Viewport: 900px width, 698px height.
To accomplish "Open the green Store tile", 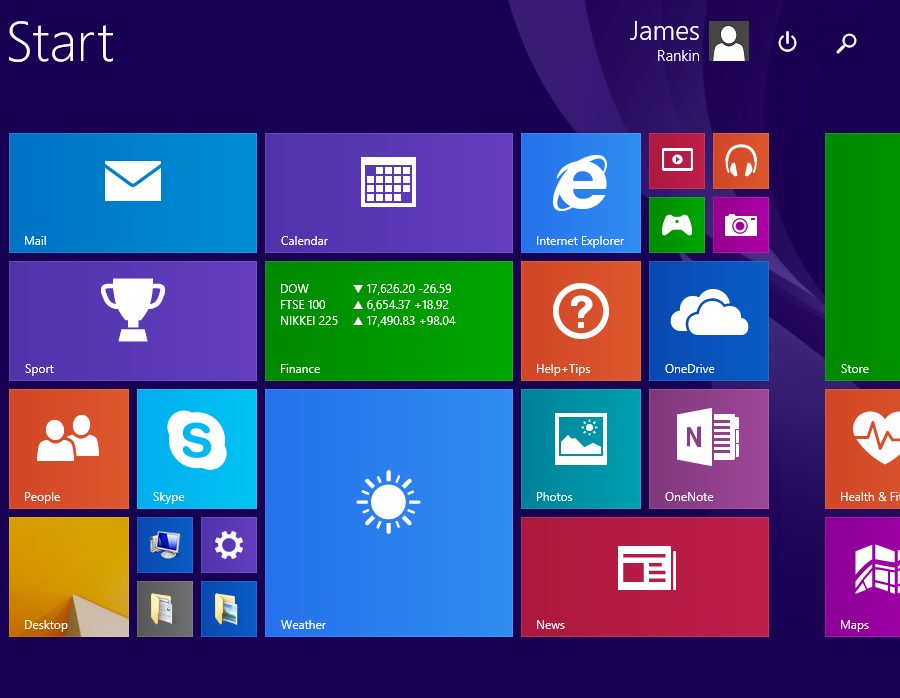I will coord(862,257).
